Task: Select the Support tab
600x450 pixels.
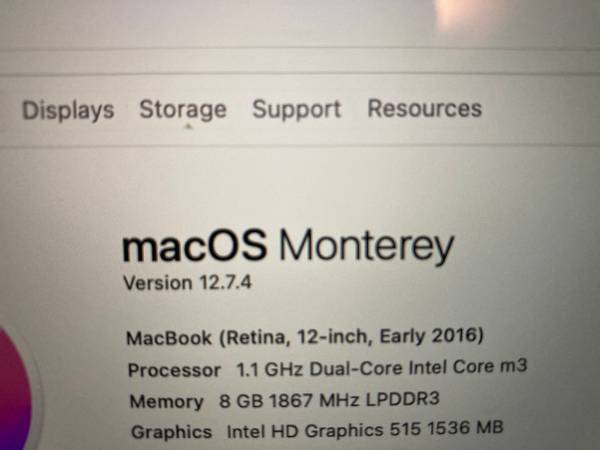Action: (x=296, y=109)
